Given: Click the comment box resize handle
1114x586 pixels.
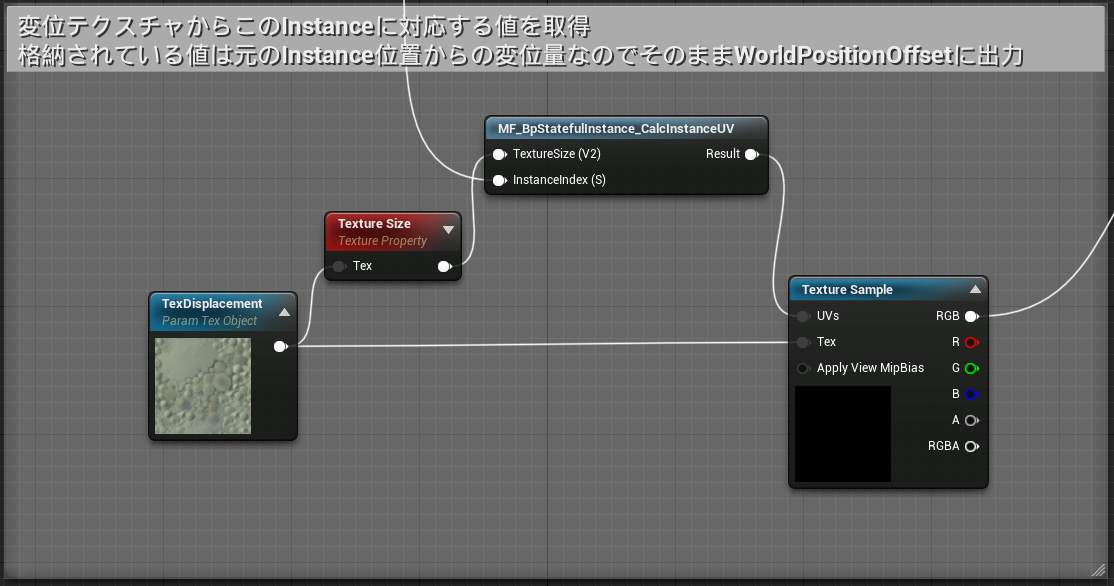Looking at the screenshot, I should coord(1099,569).
